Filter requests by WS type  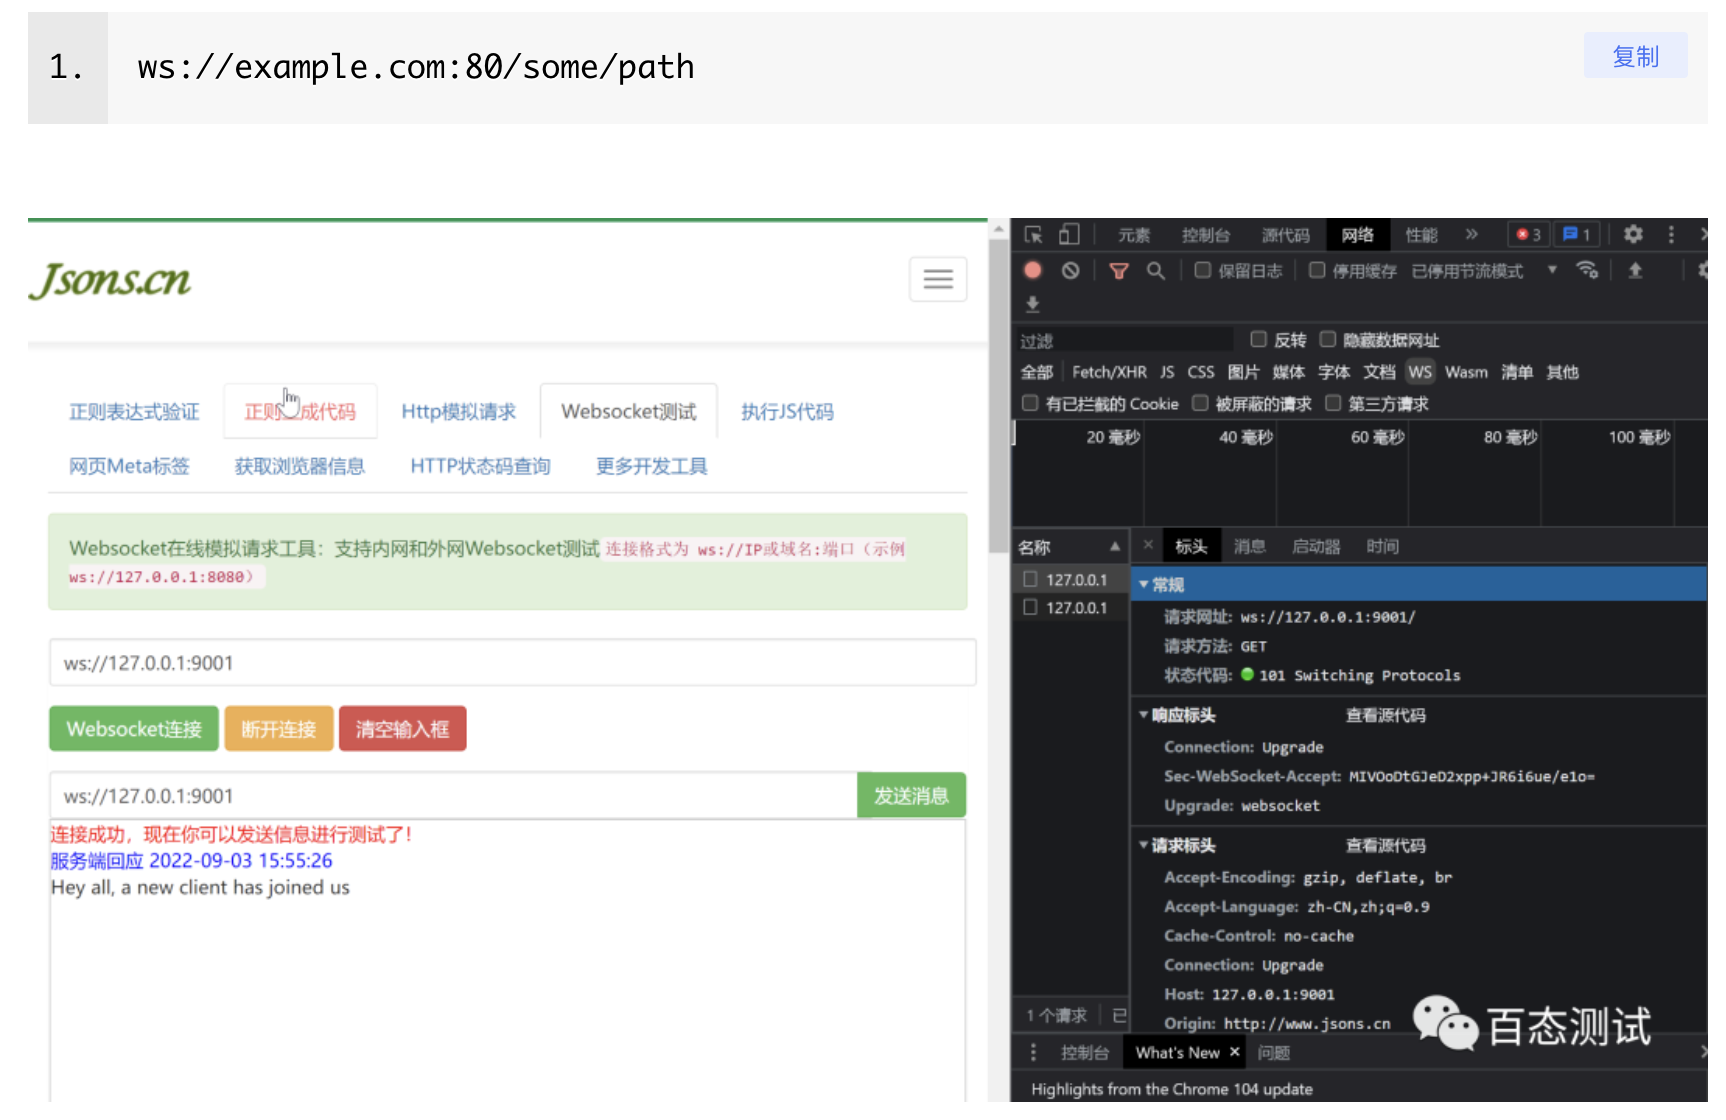tap(1420, 372)
